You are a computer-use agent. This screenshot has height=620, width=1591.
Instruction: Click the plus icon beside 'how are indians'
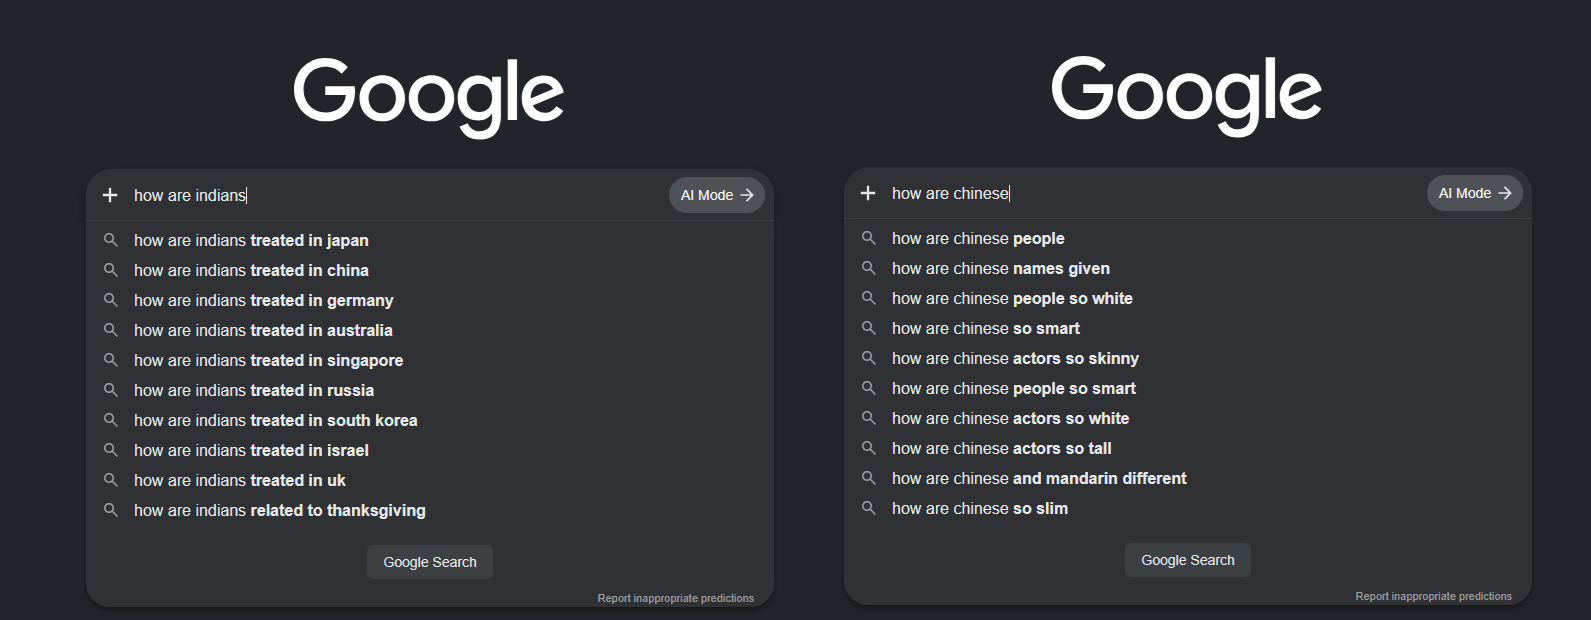pyautogui.click(x=110, y=195)
